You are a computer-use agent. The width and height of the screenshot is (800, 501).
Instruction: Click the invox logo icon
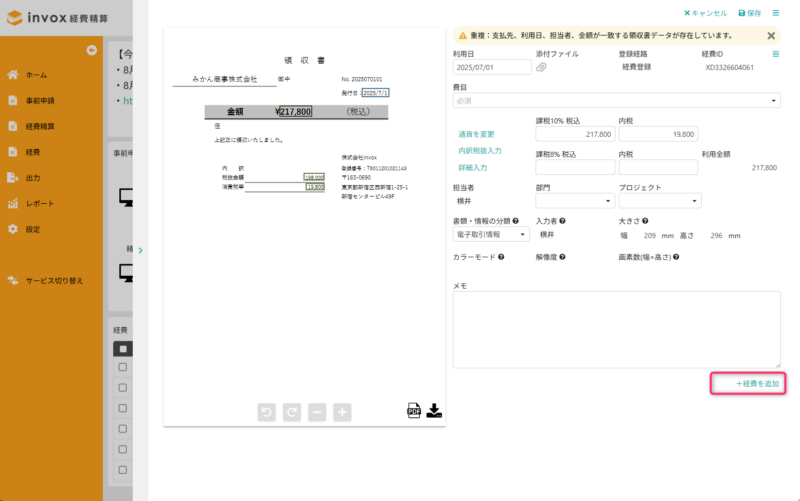click(x=14, y=18)
